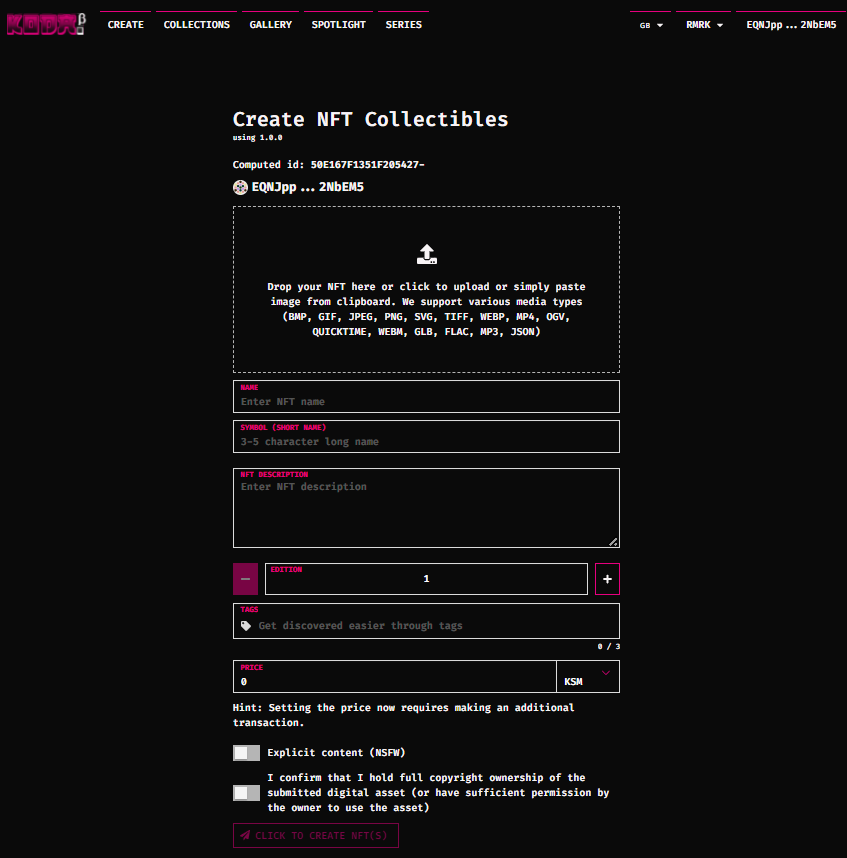Go to the Collections page
Viewport: 847px width, 858px height.
[x=196, y=24]
